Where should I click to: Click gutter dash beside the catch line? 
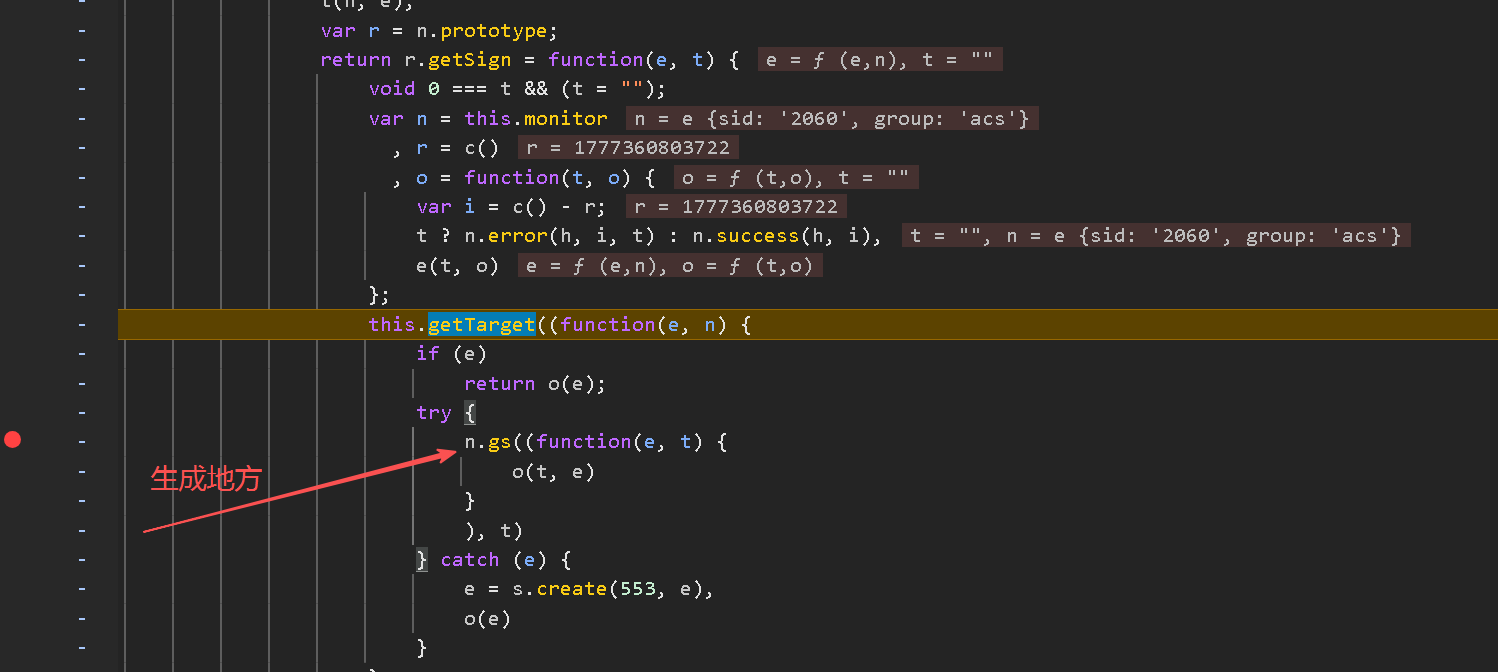point(82,560)
